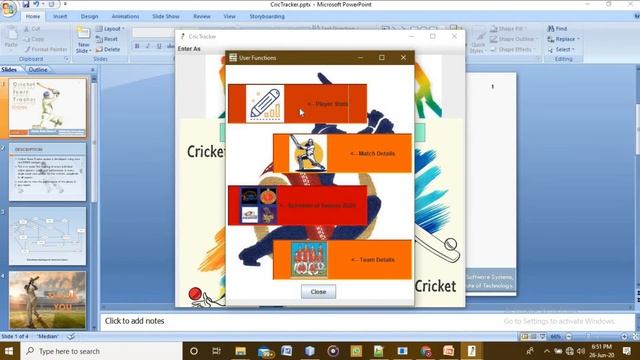Open Windows Start menu
Screen dimensions: 640x360
pyautogui.click(x=9, y=351)
